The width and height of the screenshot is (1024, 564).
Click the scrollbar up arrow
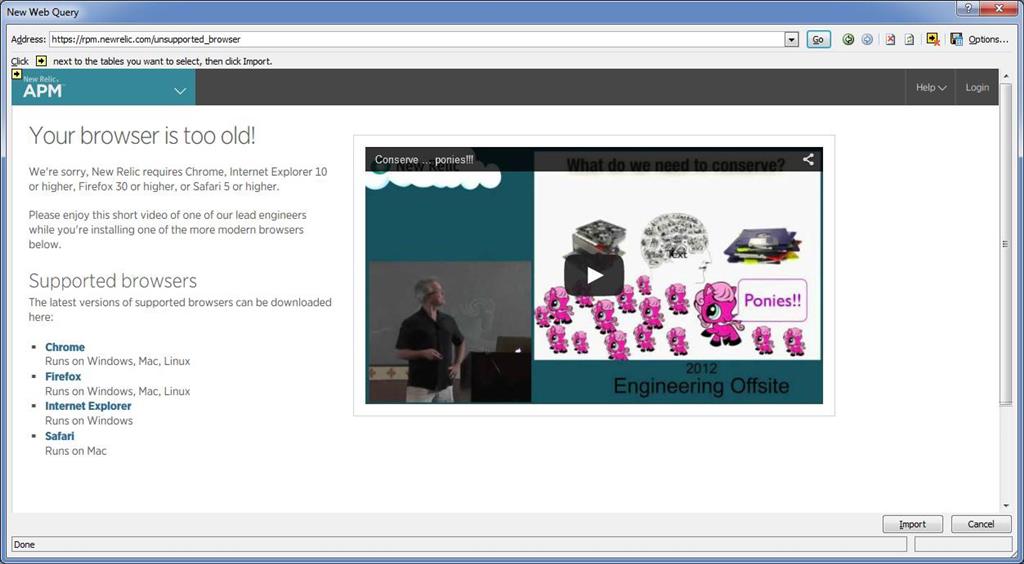1005,76
